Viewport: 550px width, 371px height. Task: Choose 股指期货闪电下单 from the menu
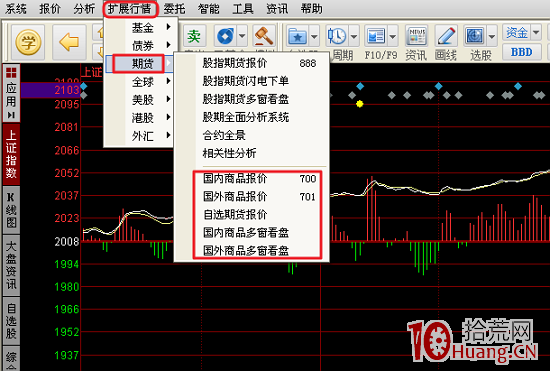point(246,81)
